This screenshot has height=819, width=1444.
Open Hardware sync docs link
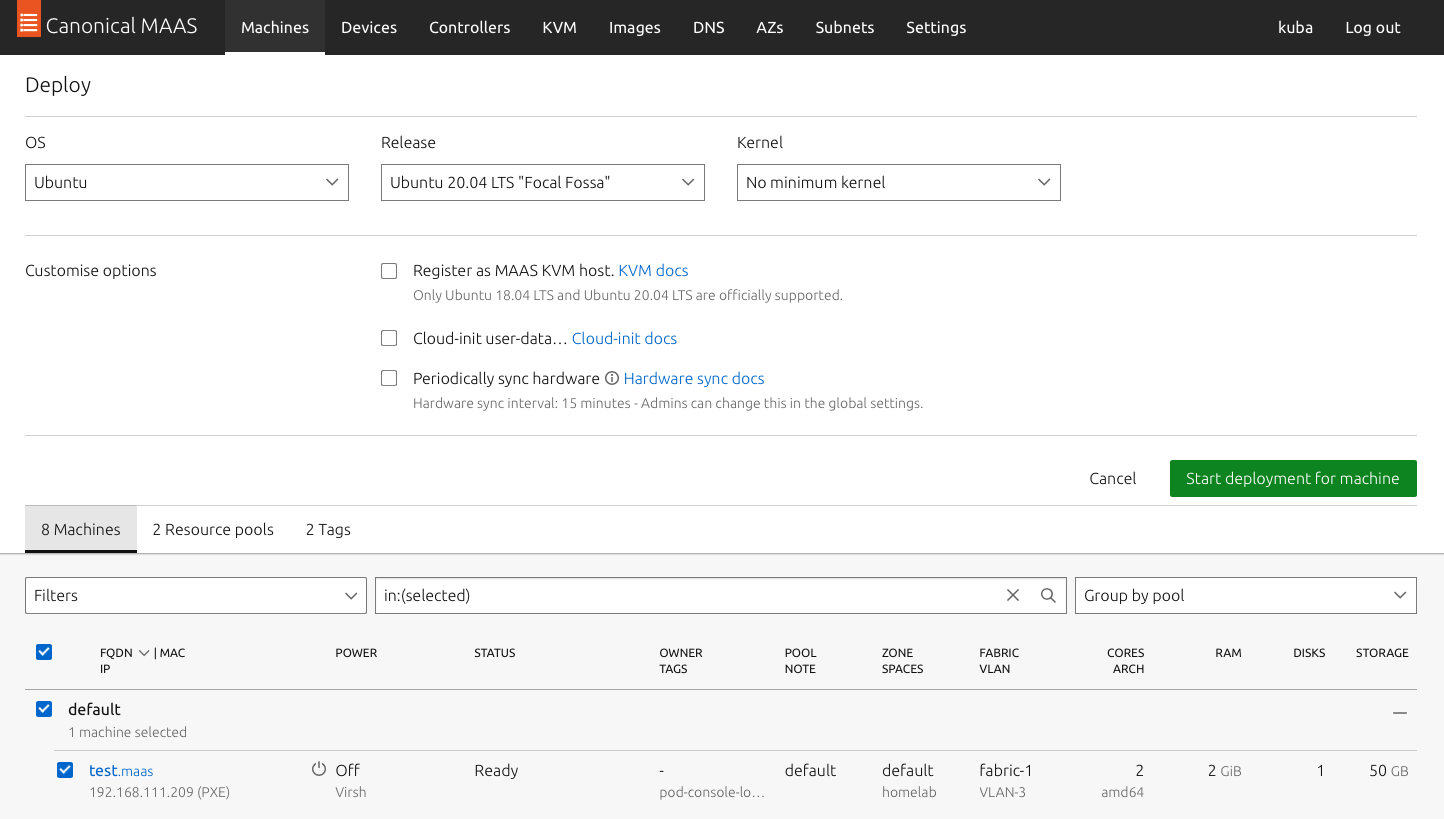[x=694, y=378]
